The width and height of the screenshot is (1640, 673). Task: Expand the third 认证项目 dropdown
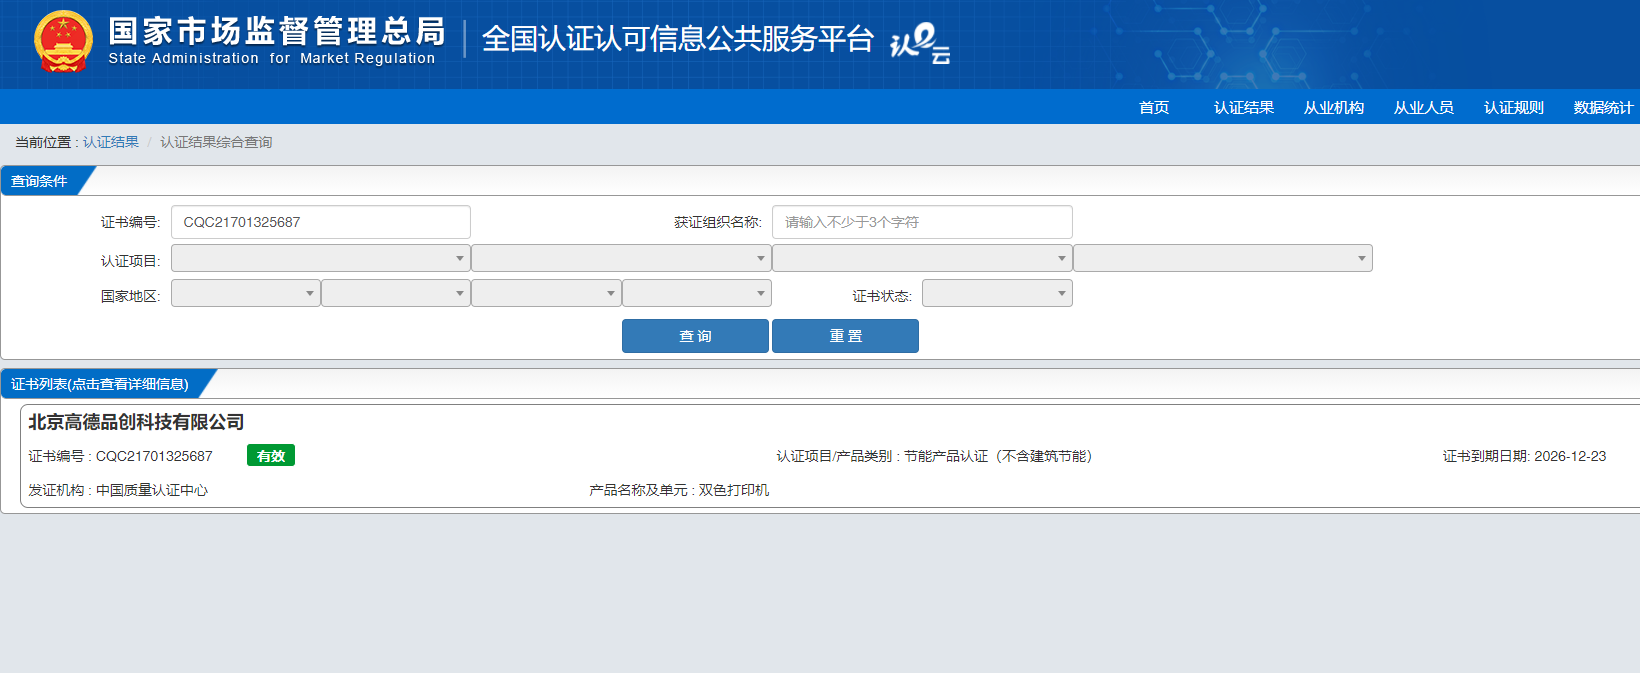922,258
